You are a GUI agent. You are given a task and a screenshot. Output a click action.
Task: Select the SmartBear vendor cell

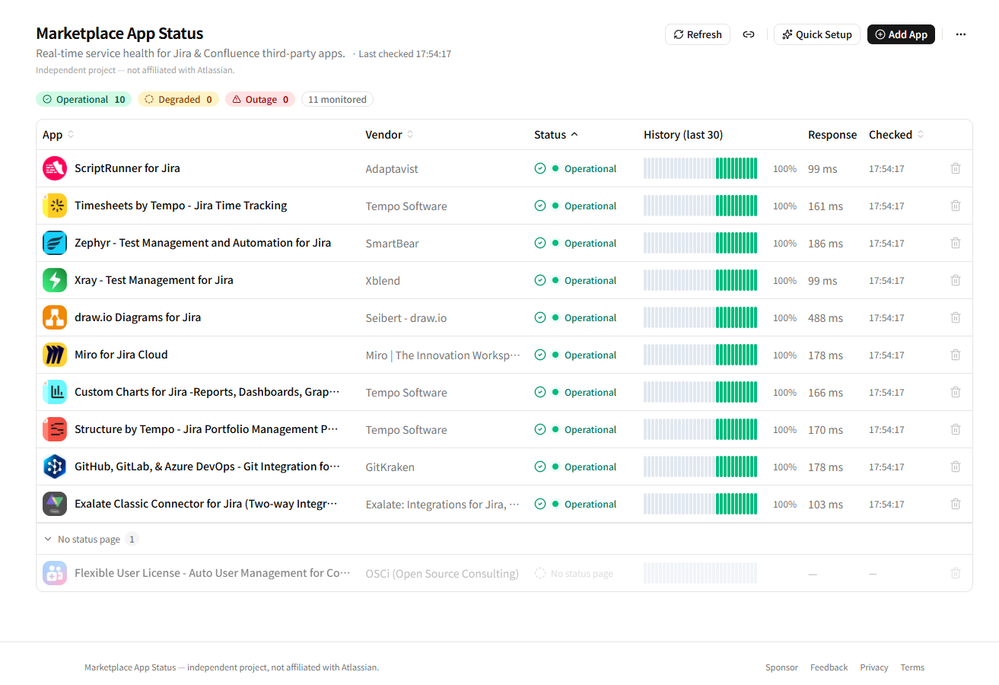392,243
